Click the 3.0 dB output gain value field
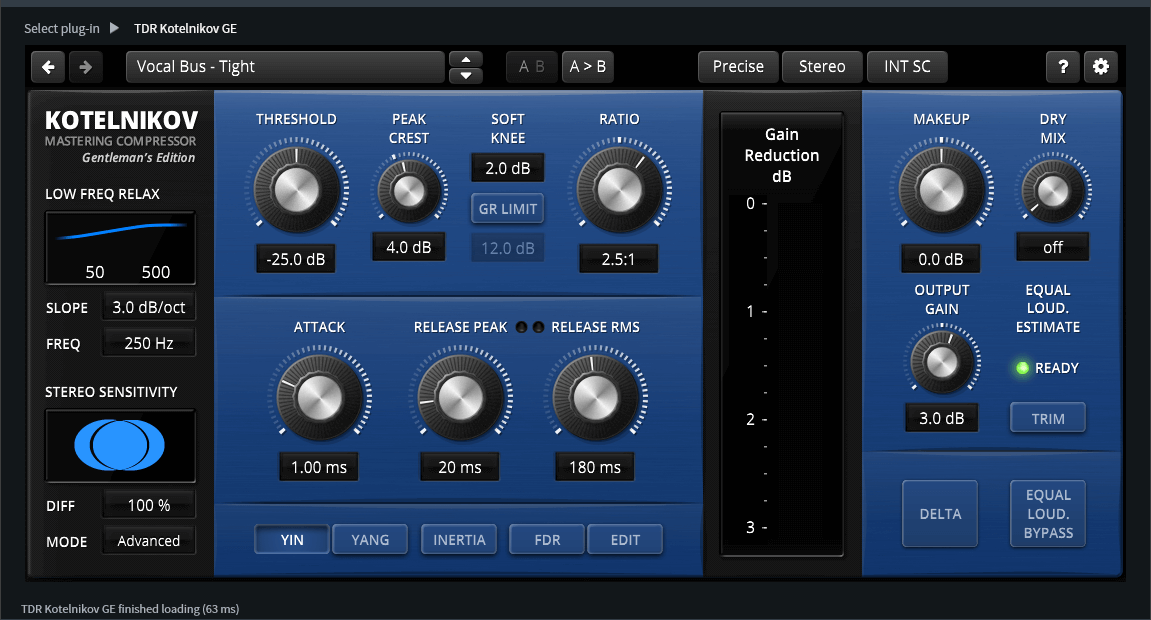Image resolution: width=1151 pixels, height=620 pixels. [x=941, y=418]
